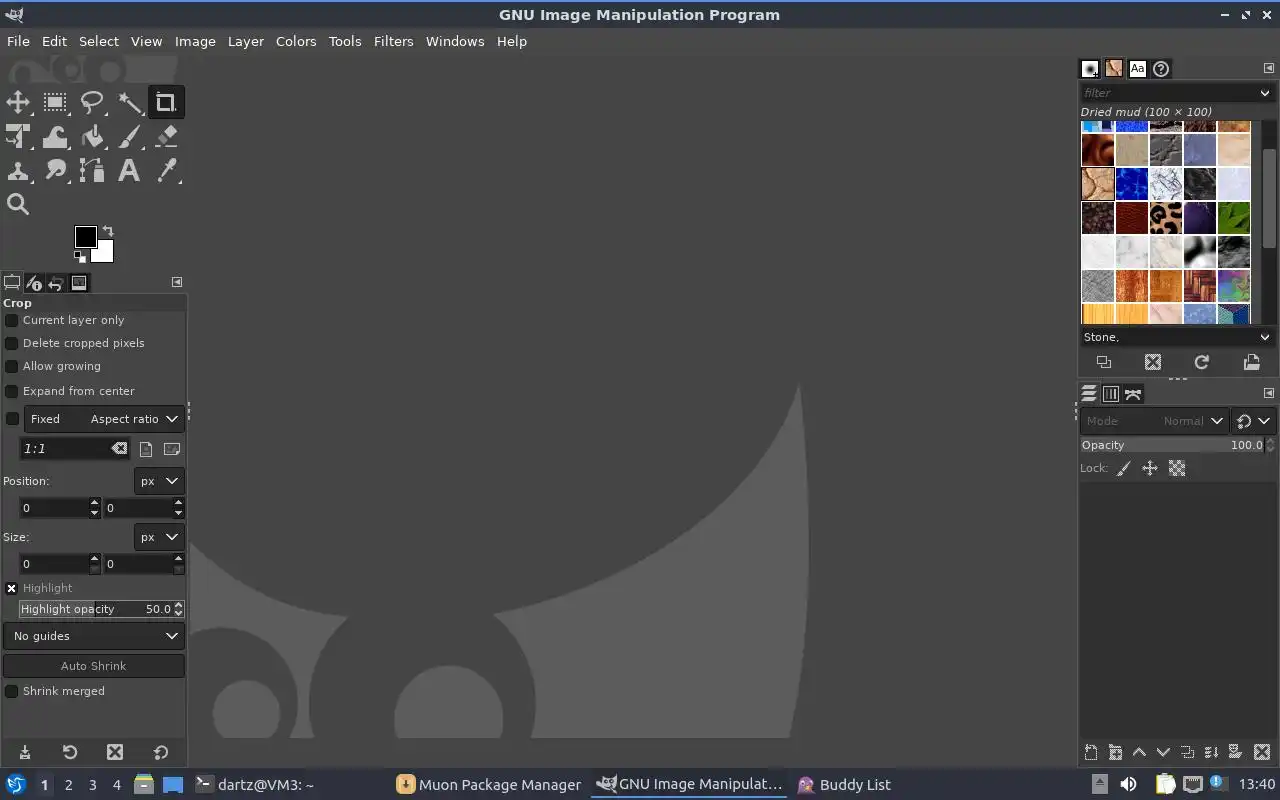Screen dimensions: 1280x800
Task: Select the Move tool
Action: 18,102
